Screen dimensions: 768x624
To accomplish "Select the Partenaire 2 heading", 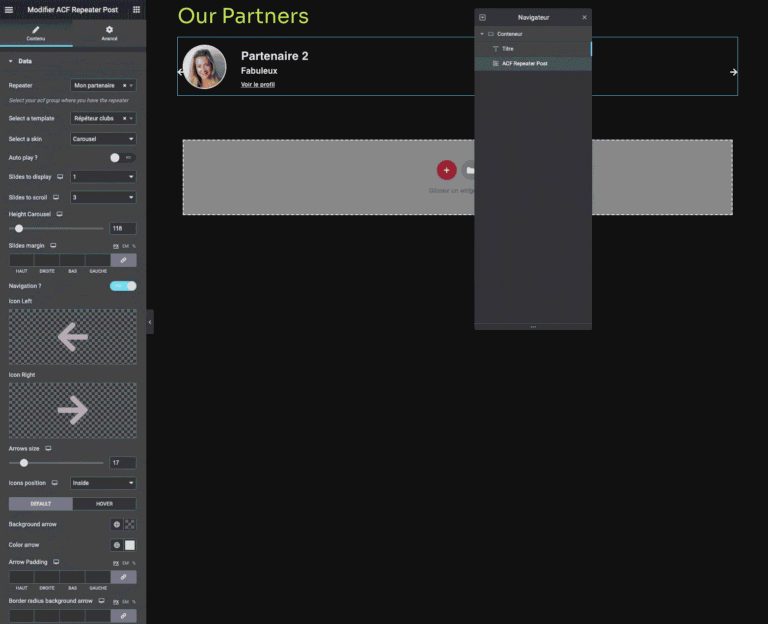I will 275,56.
